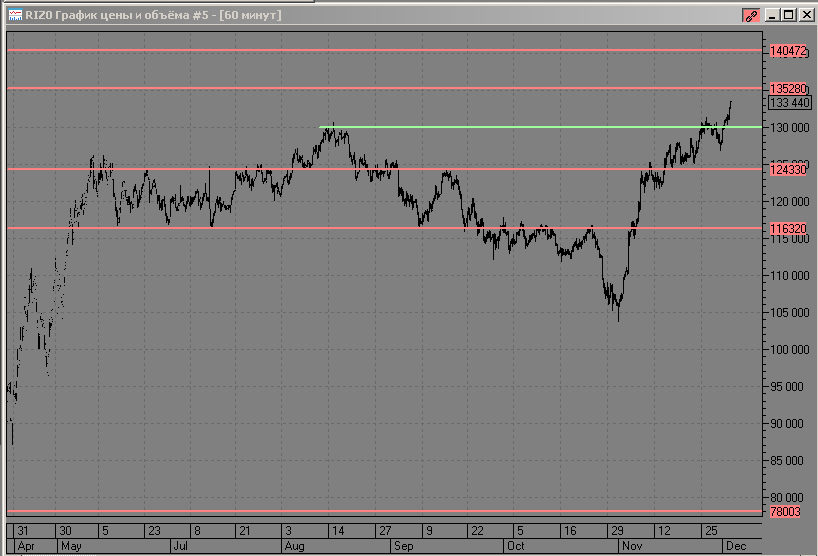This screenshot has width=818, height=556.
Task: Click date label 29 on time axis
Action: [617, 531]
